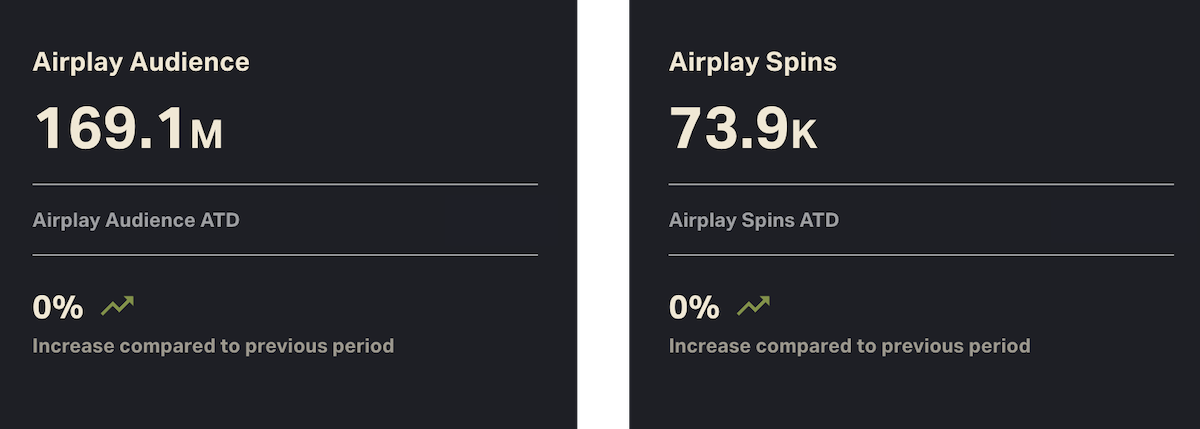This screenshot has height=429, width=1200.
Task: Click the 73.9 spins figure
Action: [x=728, y=129]
